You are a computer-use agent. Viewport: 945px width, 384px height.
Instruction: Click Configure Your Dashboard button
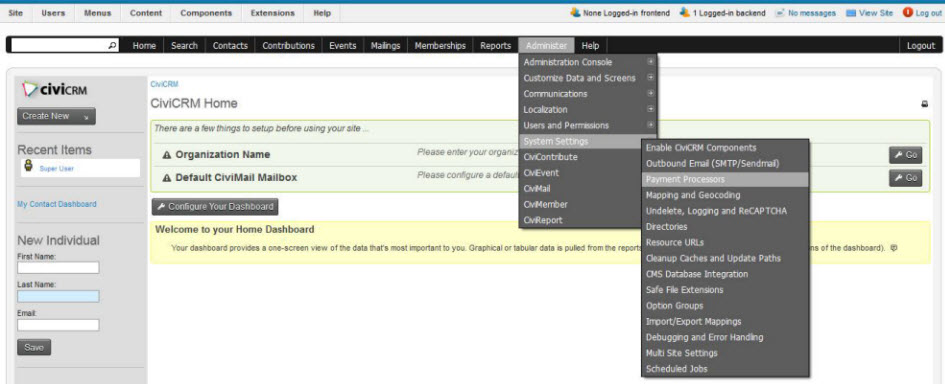[215, 207]
